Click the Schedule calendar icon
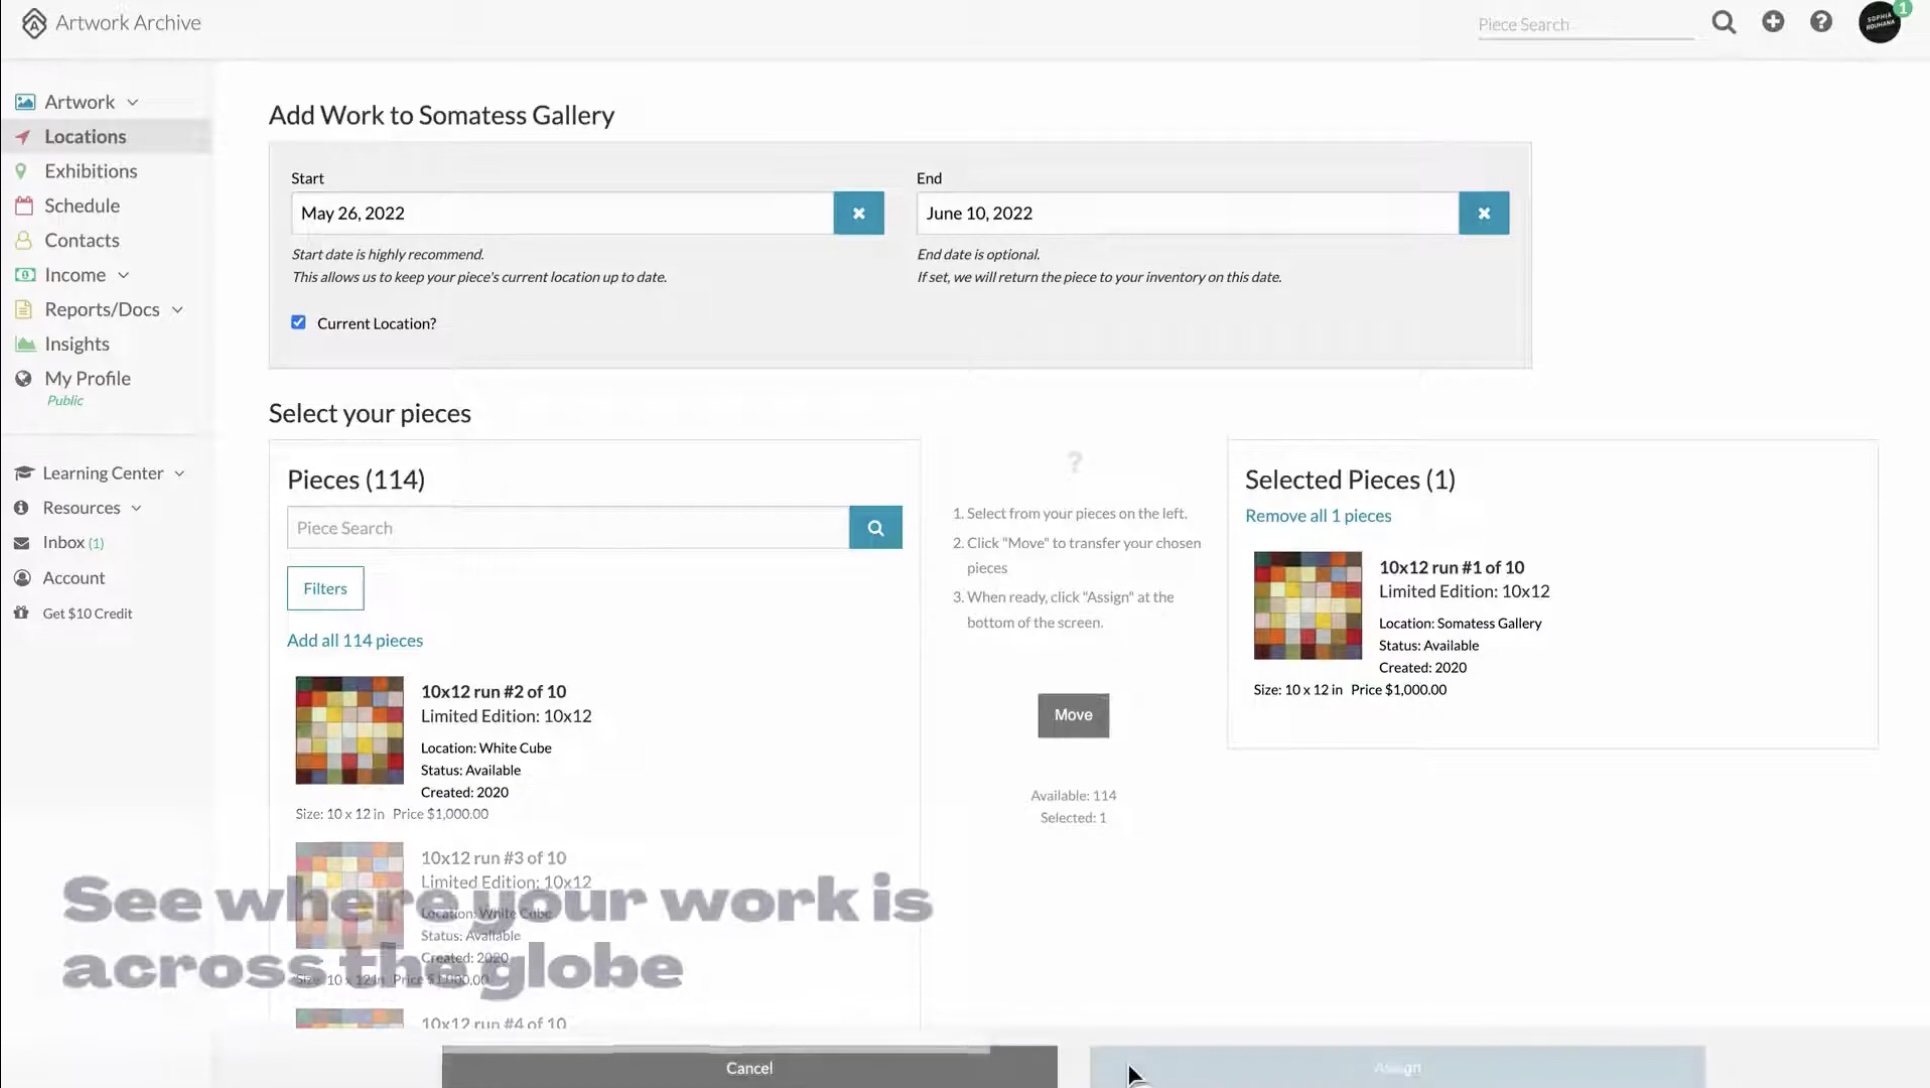Viewport: 1930px width, 1088px height. tap(24, 206)
